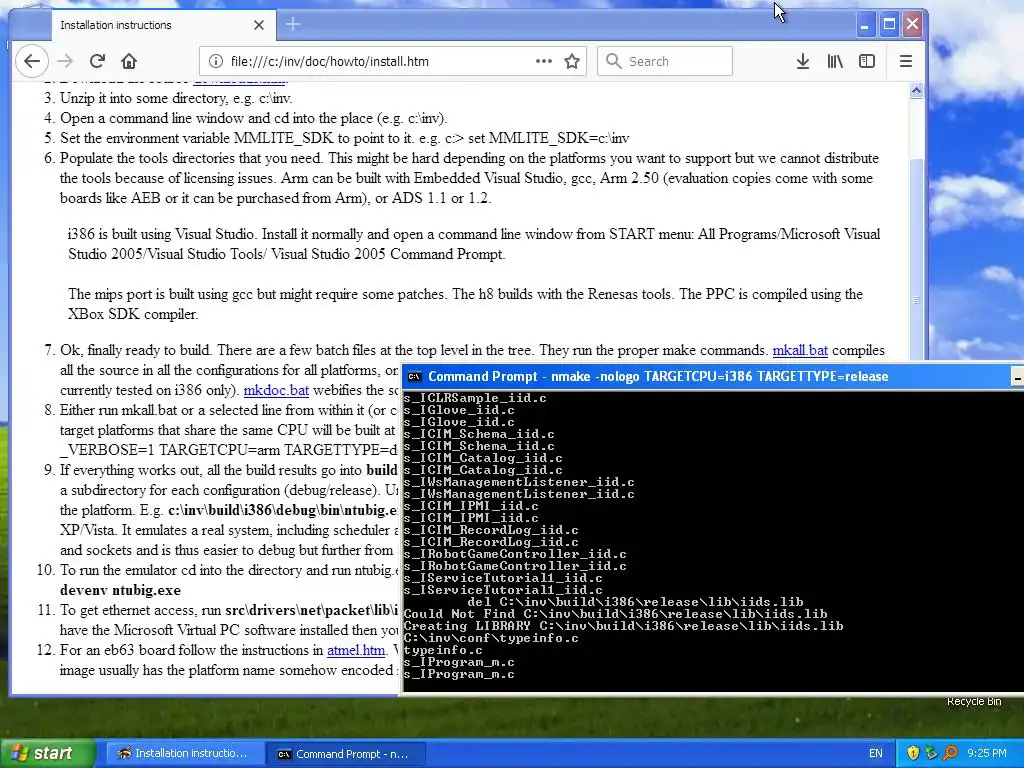The image size is (1024, 768).
Task: Focus the browser Search box
Action: click(x=665, y=61)
